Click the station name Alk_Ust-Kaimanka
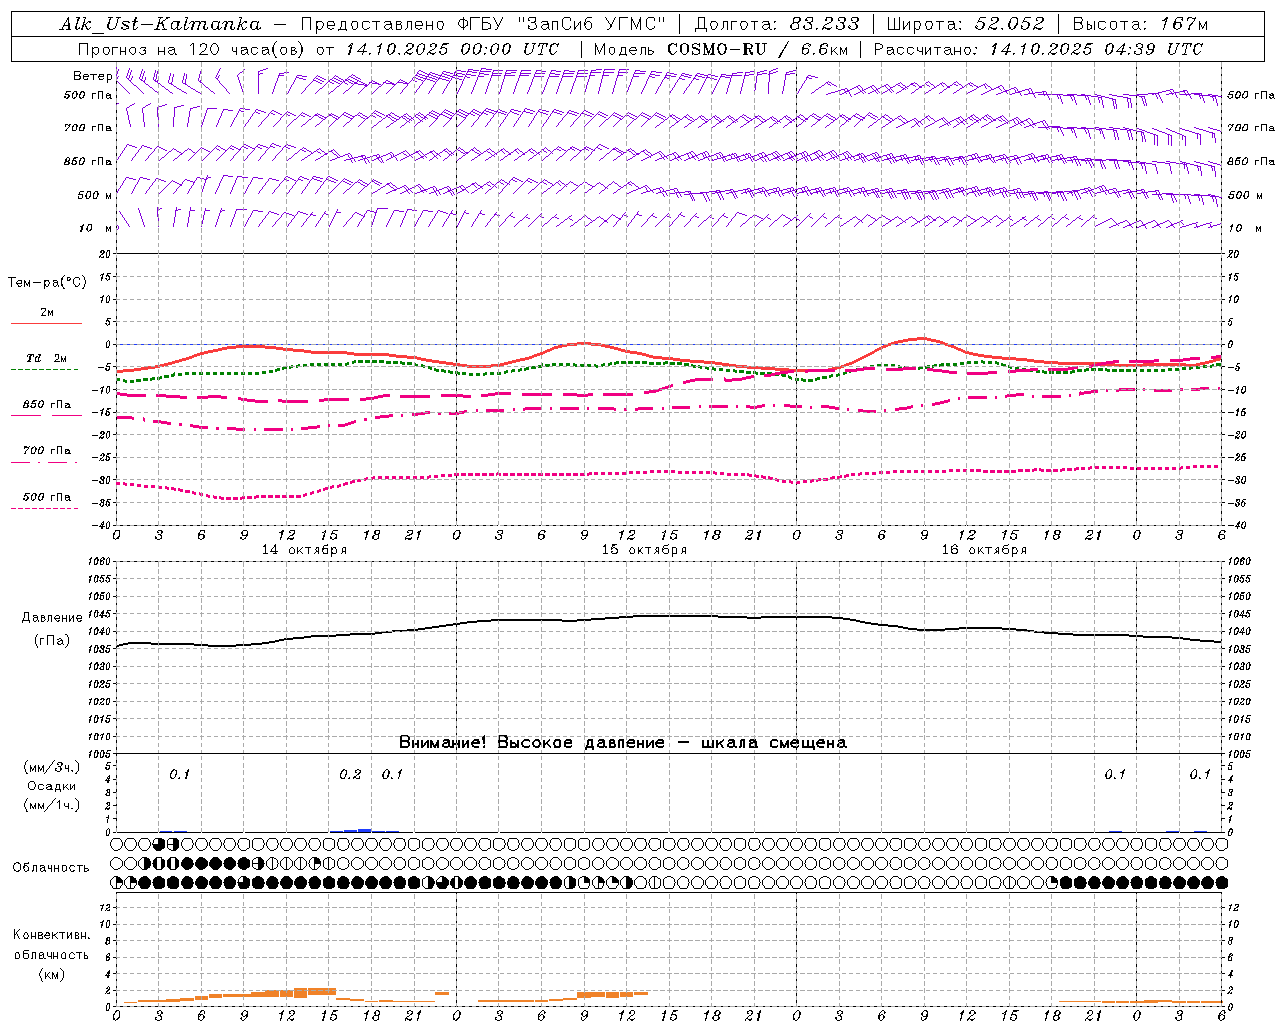1280x1024 pixels. [160, 24]
